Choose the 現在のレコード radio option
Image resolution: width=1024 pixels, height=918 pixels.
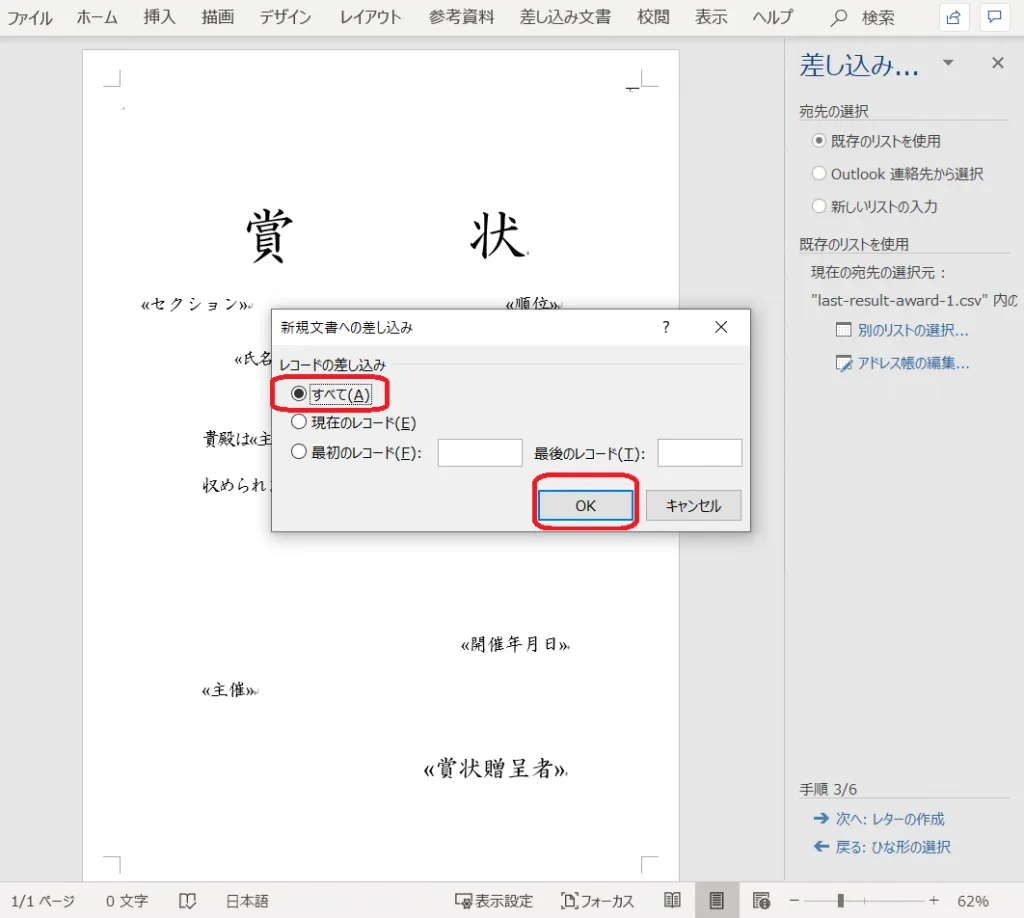click(x=298, y=423)
